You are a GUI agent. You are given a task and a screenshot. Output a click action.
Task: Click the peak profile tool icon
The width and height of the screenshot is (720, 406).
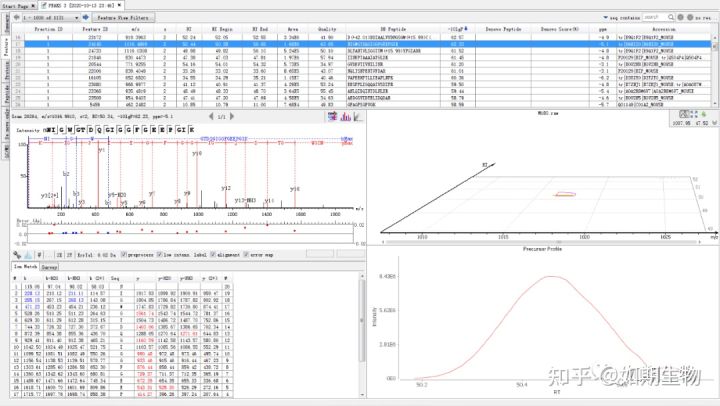point(28,254)
